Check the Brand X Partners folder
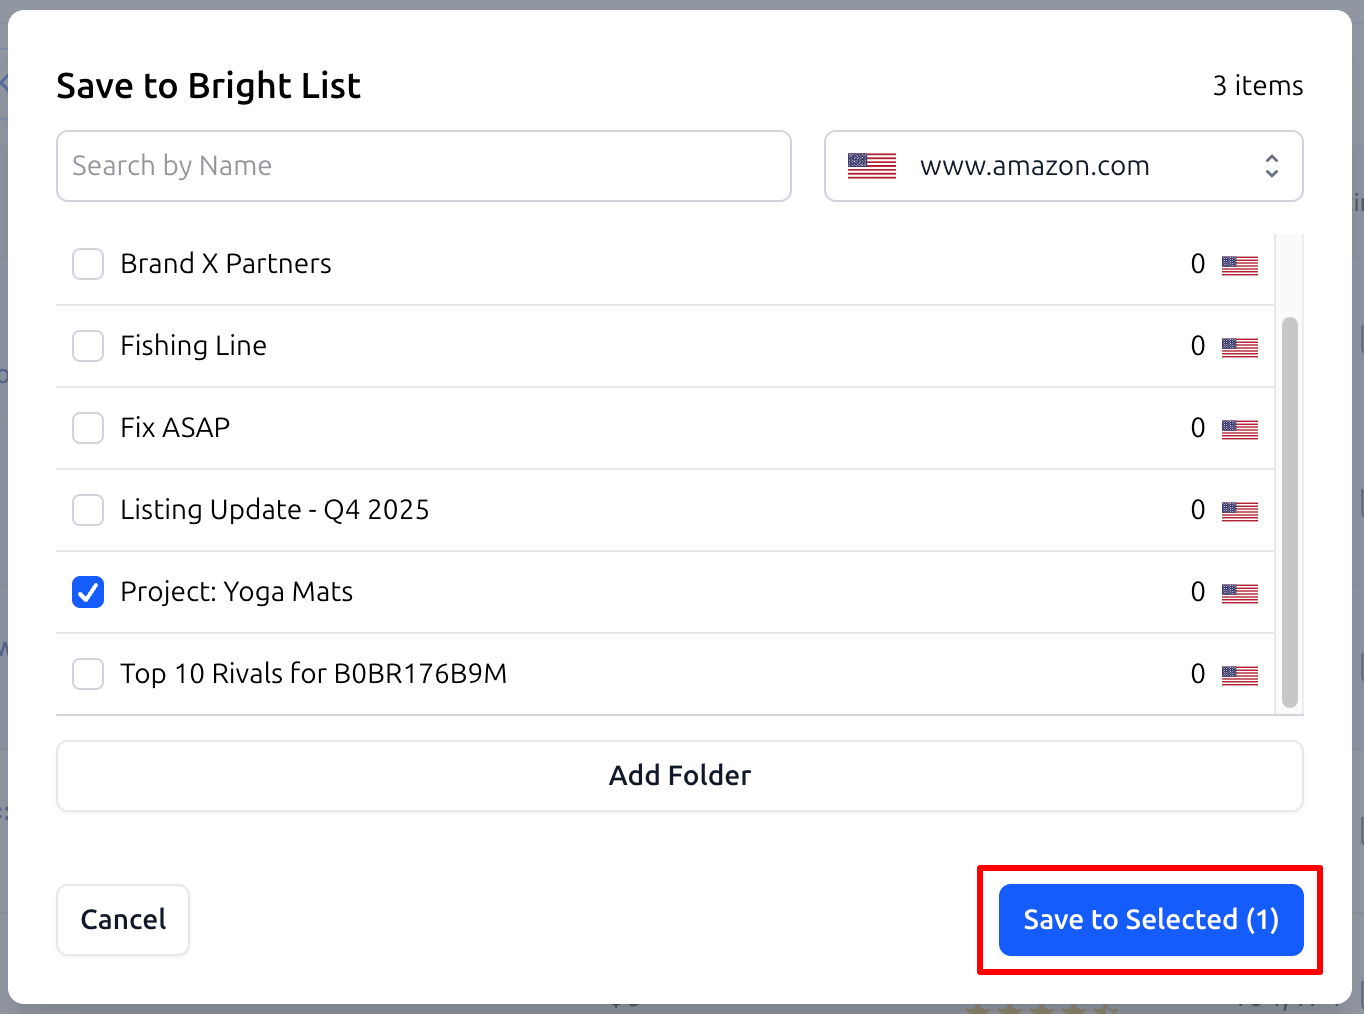 click(x=88, y=264)
